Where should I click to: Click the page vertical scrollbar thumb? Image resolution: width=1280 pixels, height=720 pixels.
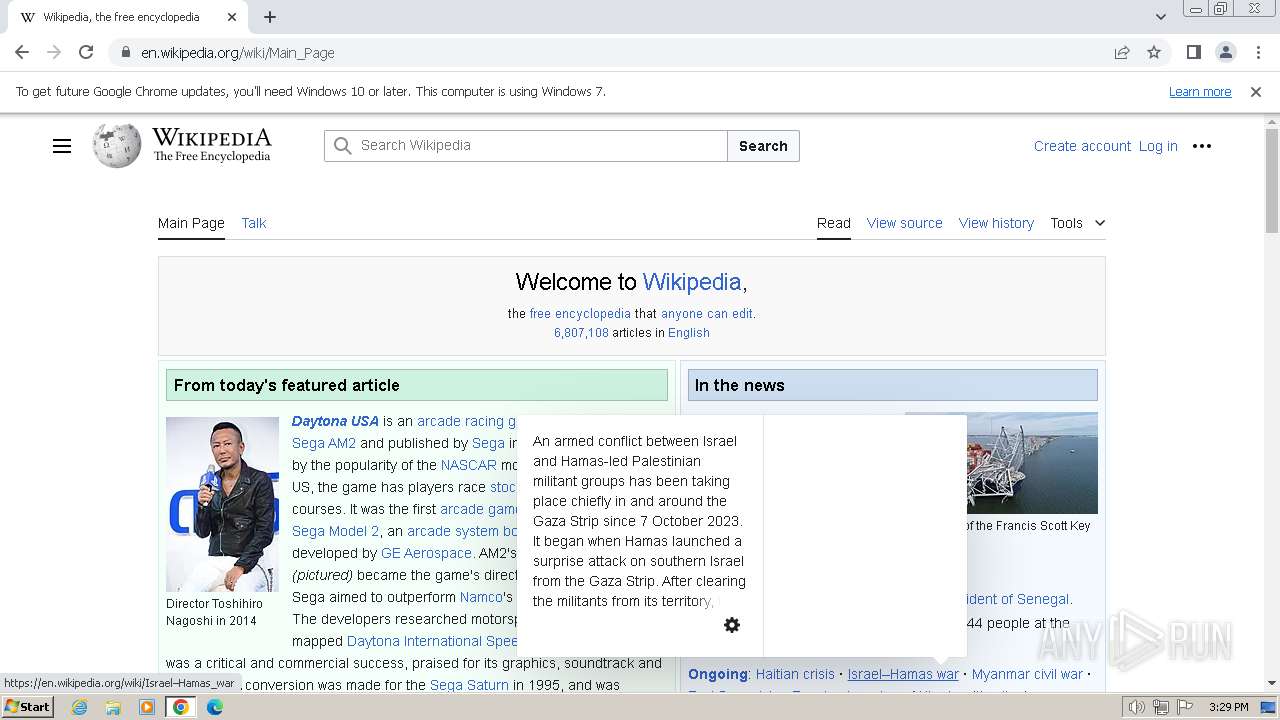[1272, 180]
